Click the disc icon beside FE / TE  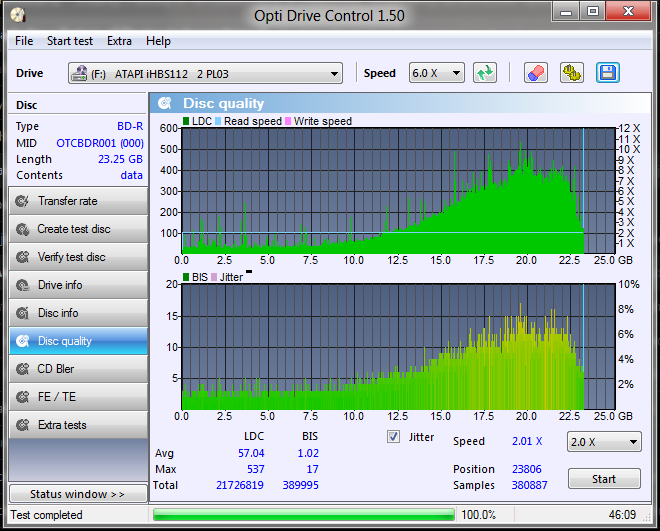[x=22, y=397]
